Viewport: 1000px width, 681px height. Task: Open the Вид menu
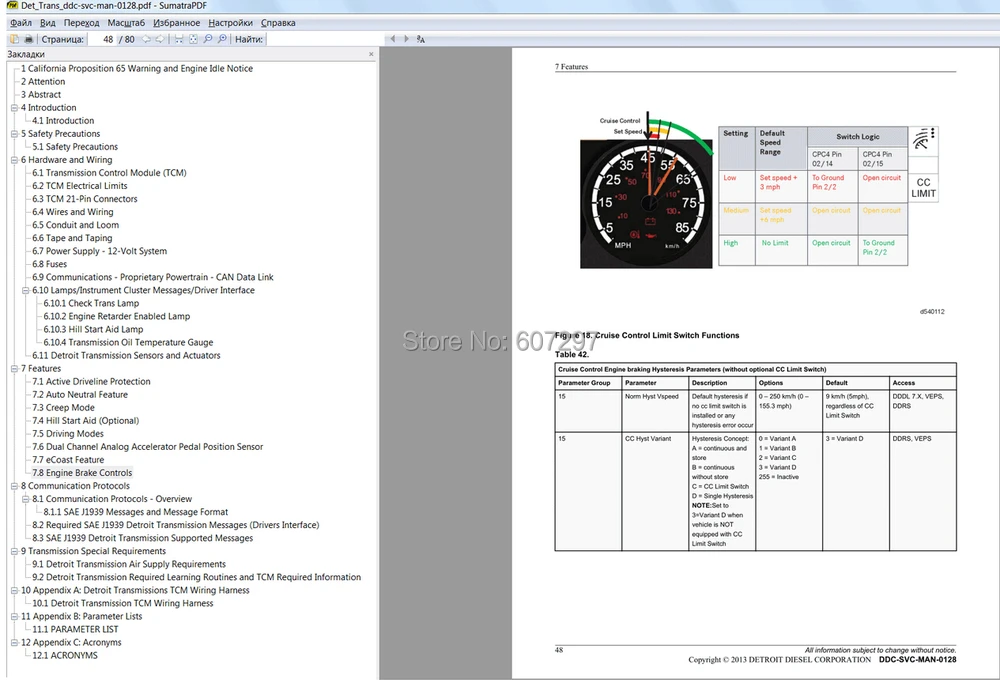[48, 22]
